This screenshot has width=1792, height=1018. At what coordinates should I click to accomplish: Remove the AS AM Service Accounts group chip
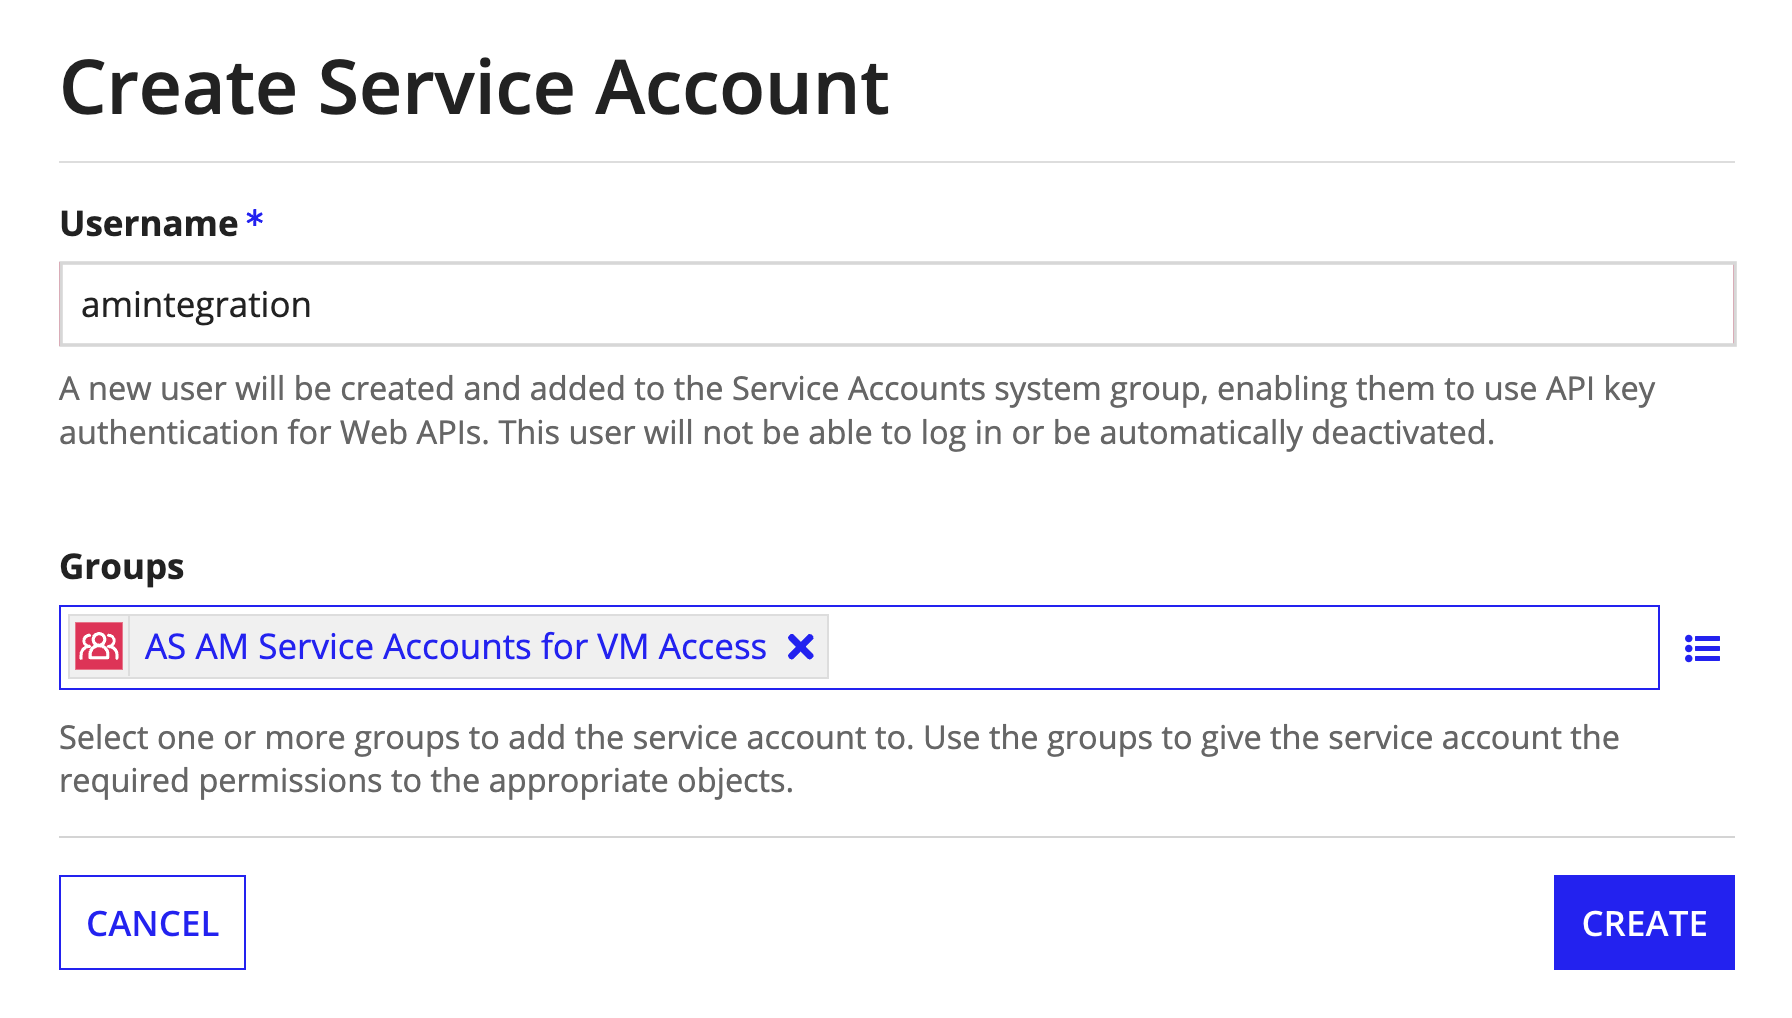click(x=801, y=647)
